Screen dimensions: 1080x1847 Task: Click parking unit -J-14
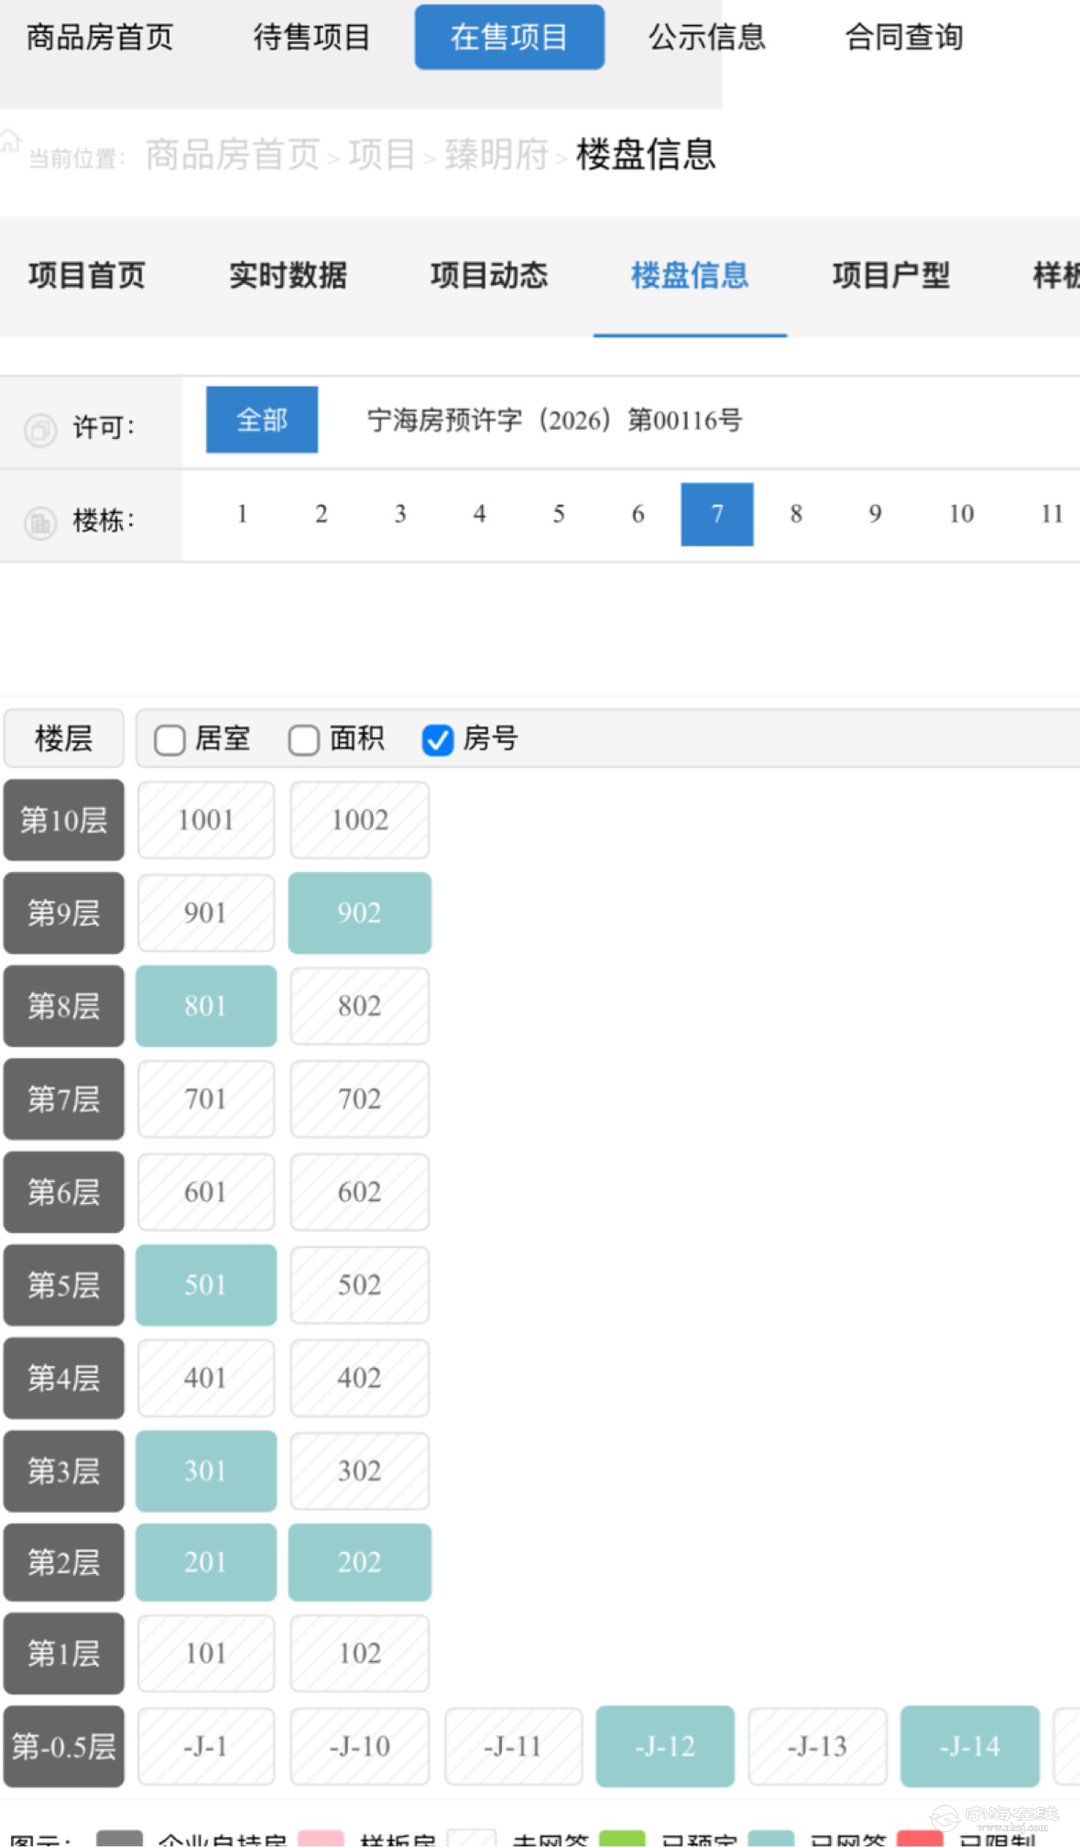tap(970, 1747)
